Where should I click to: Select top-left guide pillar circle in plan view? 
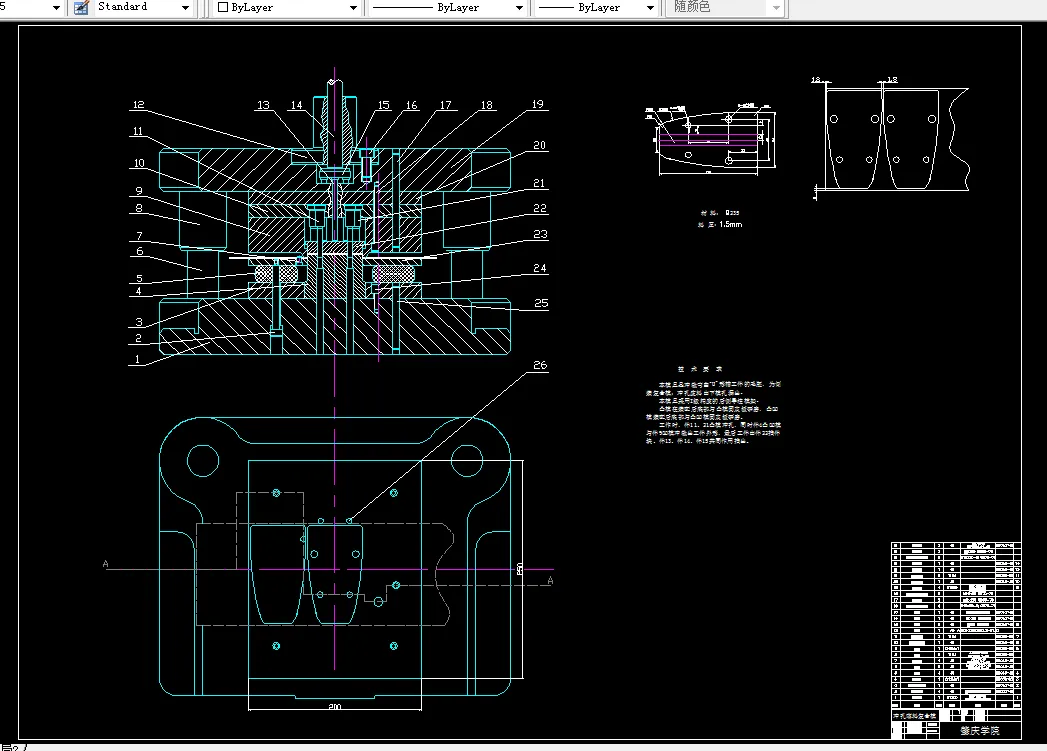click(203, 461)
